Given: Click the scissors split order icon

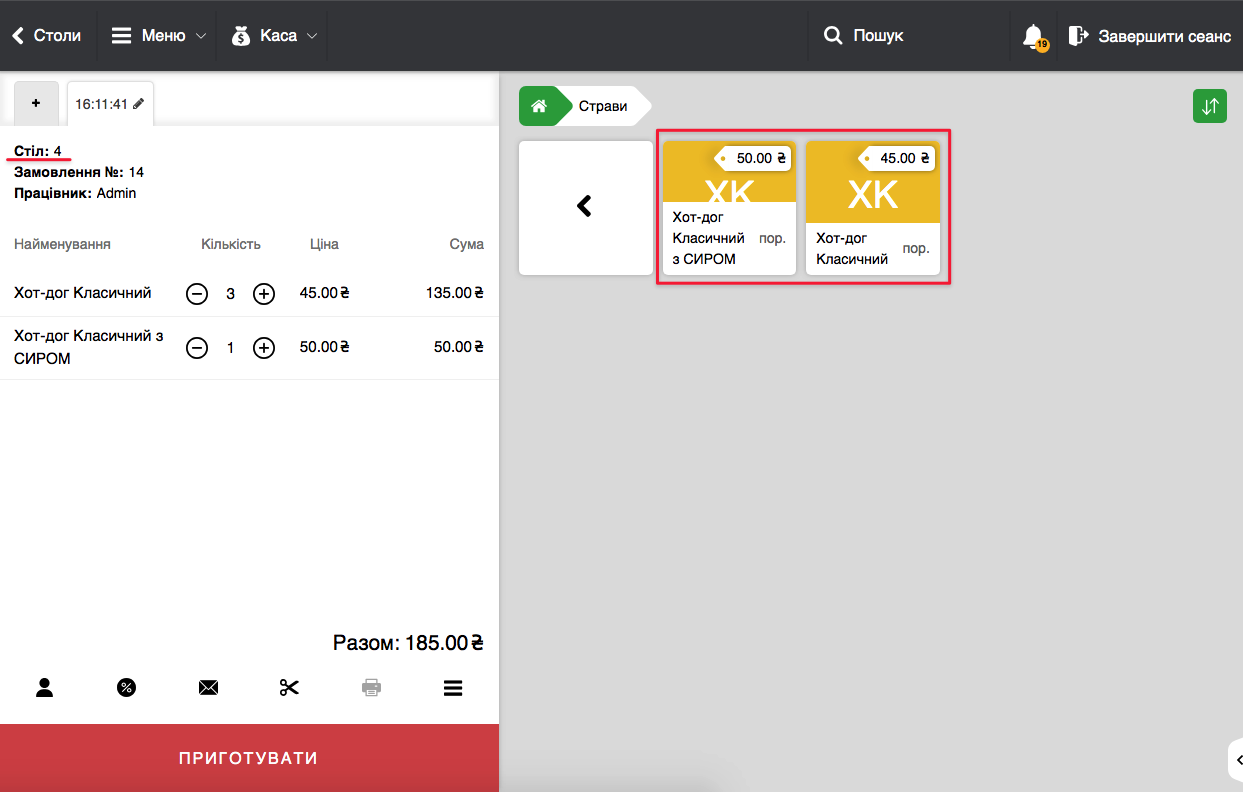Looking at the screenshot, I should click(x=289, y=687).
